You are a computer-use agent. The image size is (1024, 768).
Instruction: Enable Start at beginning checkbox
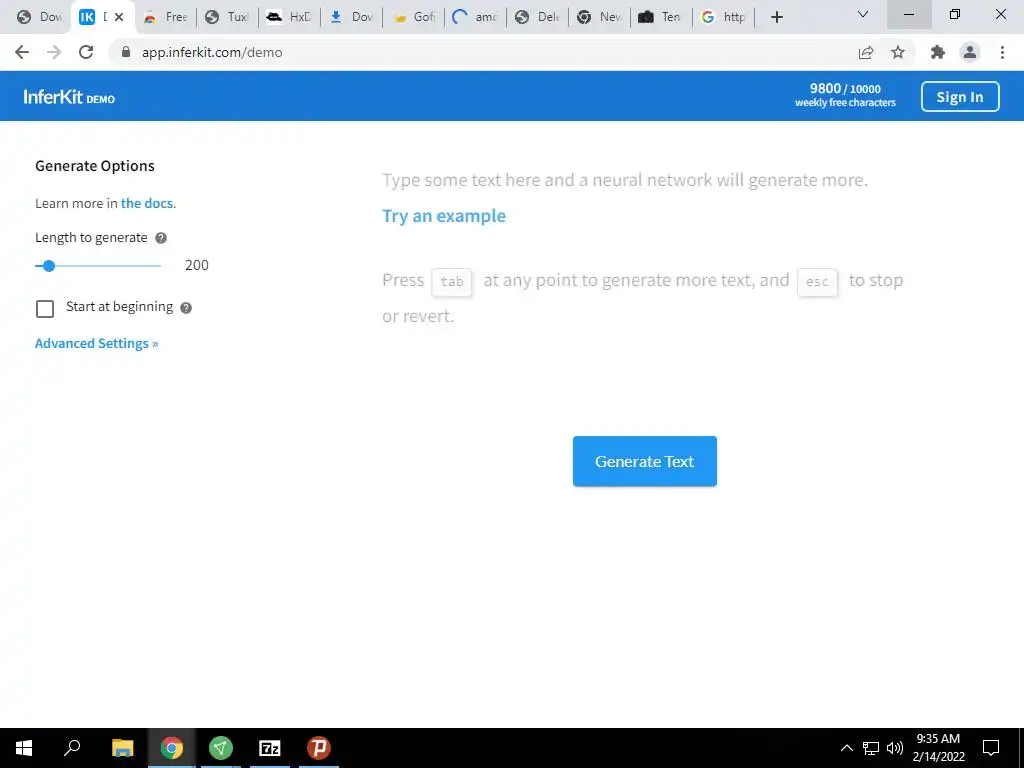(45, 309)
